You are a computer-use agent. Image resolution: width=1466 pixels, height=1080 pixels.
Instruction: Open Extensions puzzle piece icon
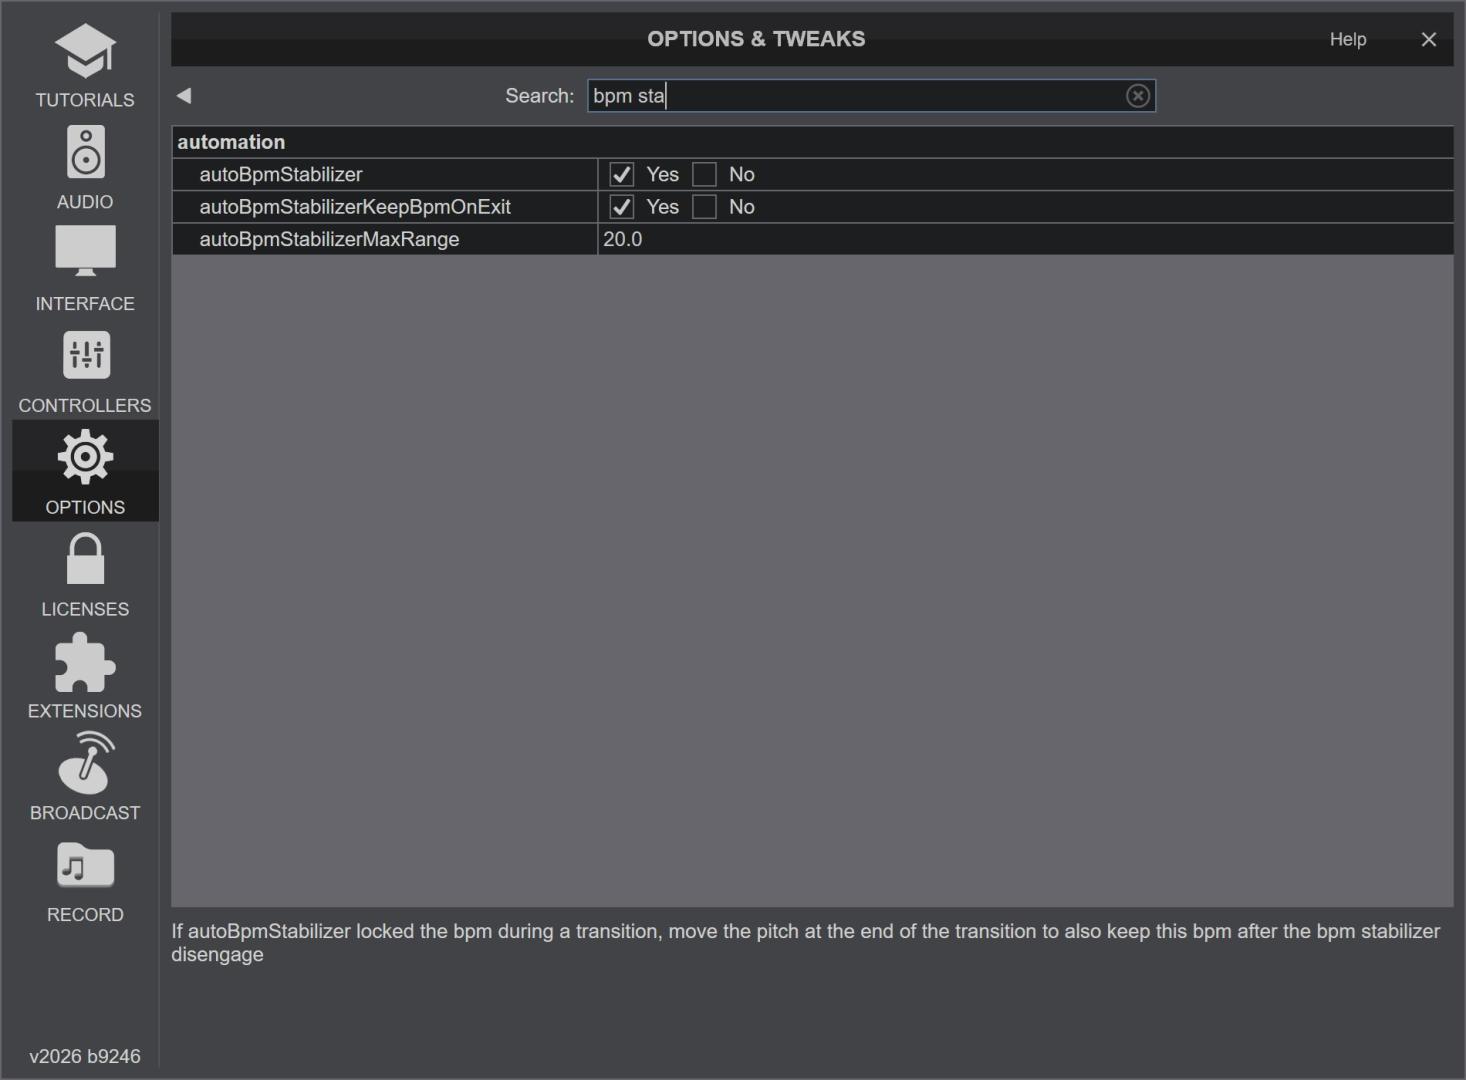click(x=85, y=662)
